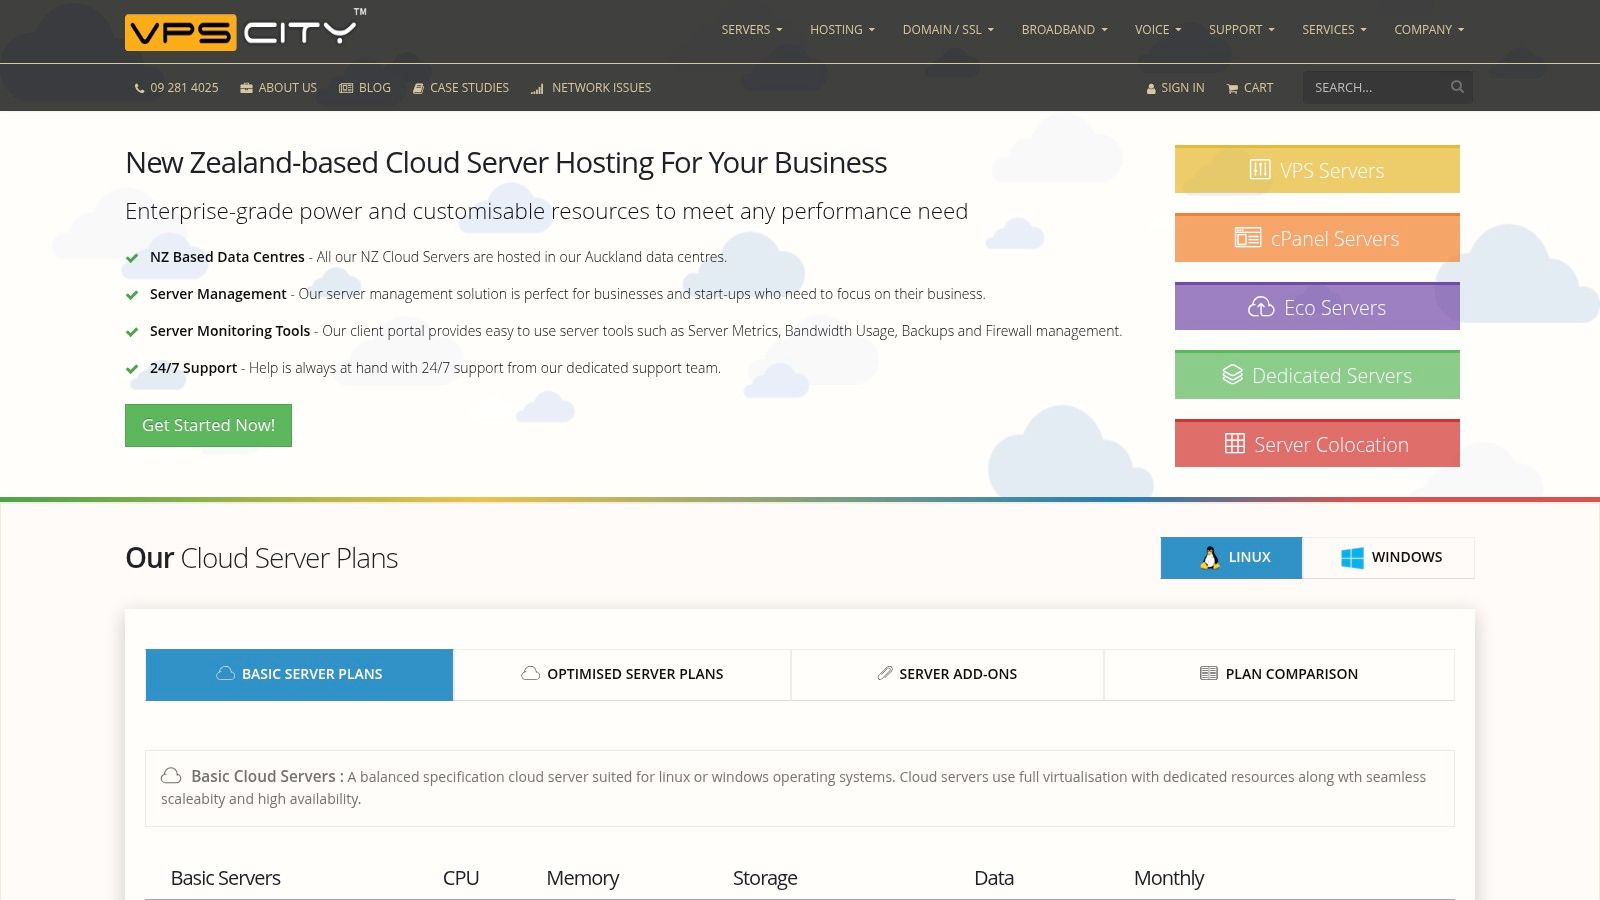Open the Domain / SSL dropdown
The height and width of the screenshot is (900, 1600).
coord(947,30)
